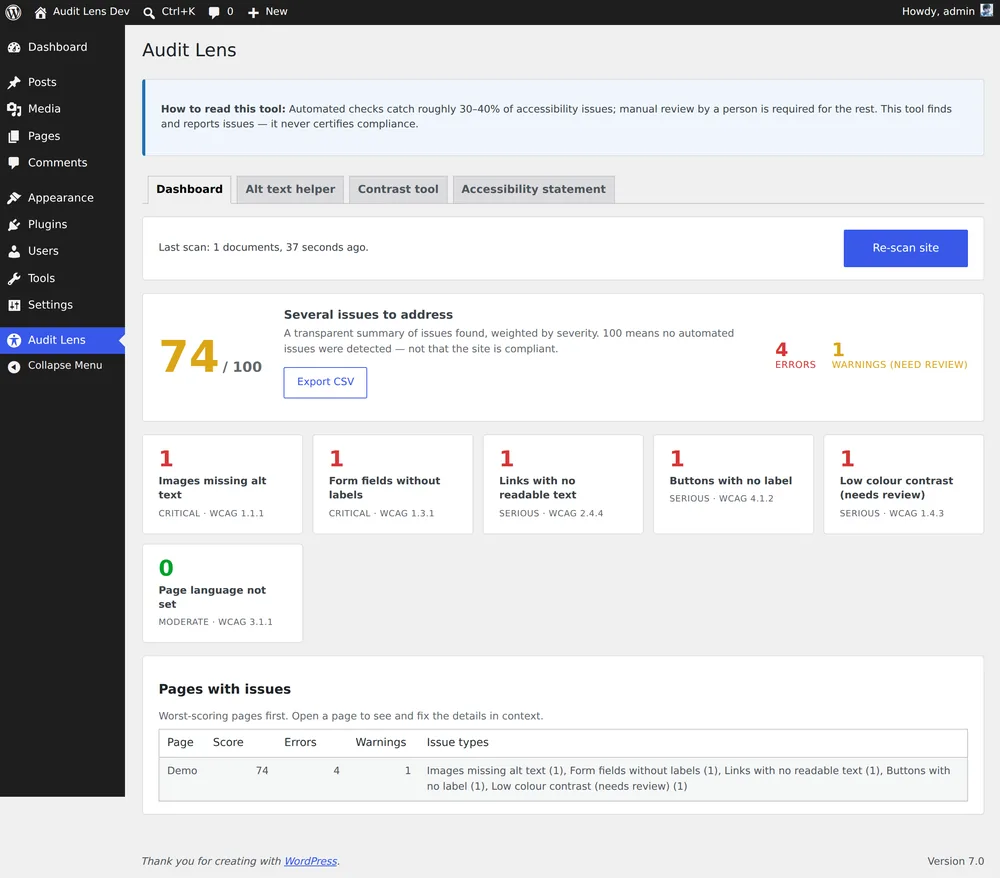Switch to the Alt text helper tab
The height and width of the screenshot is (878, 1000).
pyautogui.click(x=290, y=189)
